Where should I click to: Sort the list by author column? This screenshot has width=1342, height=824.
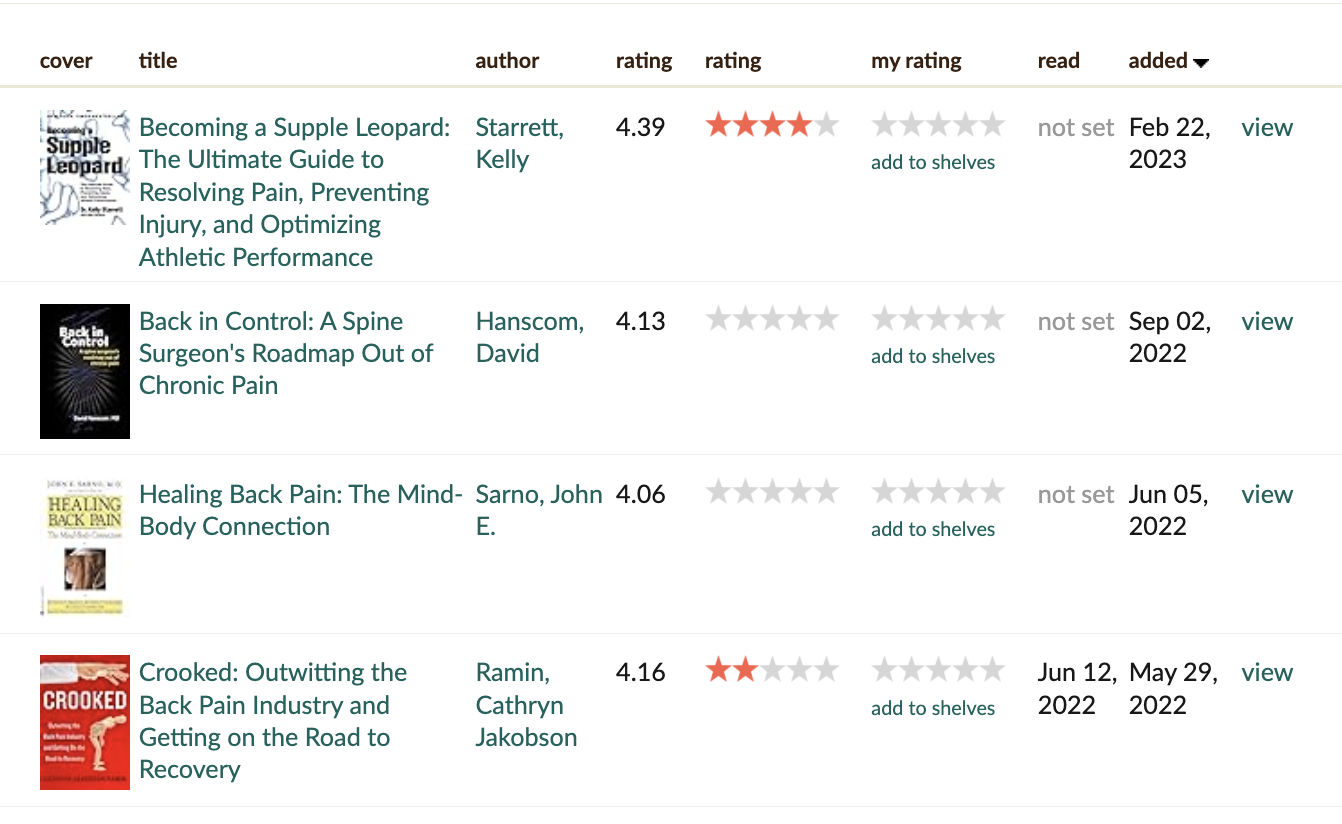point(507,61)
